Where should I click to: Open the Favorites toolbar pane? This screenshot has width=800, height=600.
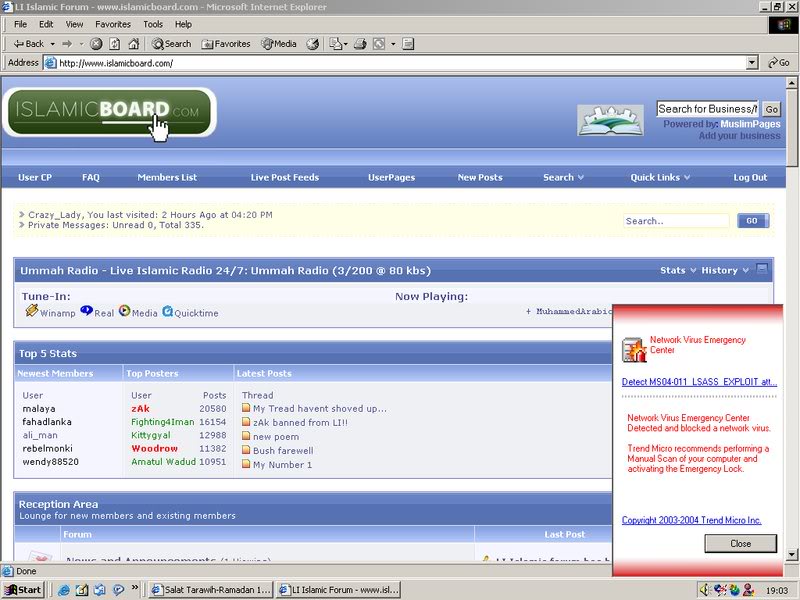tap(226, 44)
